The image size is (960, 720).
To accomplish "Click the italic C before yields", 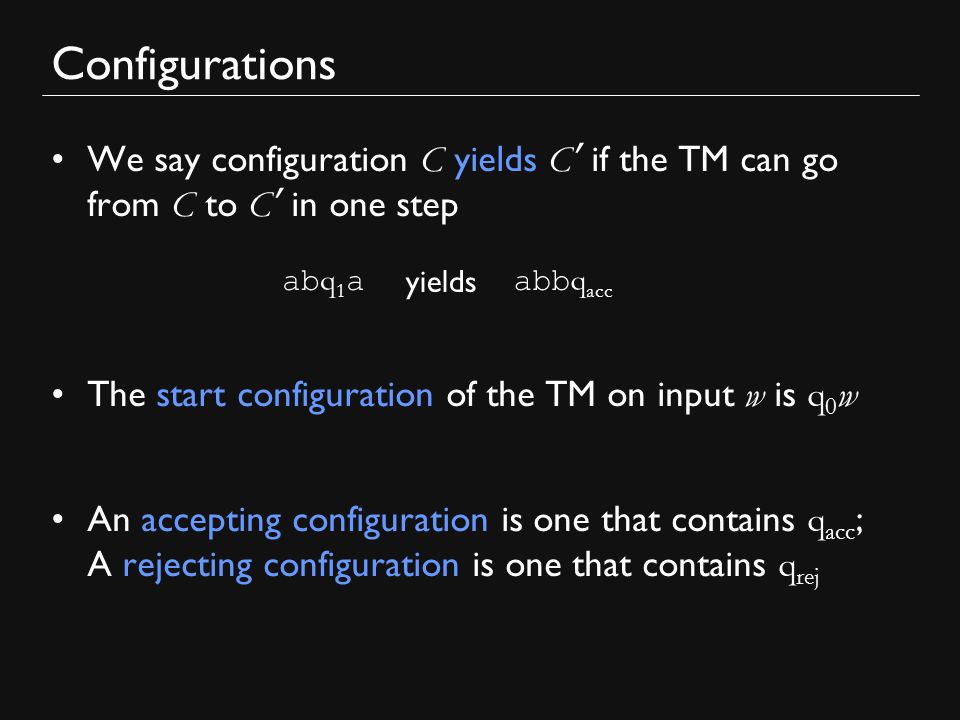I will (x=432, y=161).
